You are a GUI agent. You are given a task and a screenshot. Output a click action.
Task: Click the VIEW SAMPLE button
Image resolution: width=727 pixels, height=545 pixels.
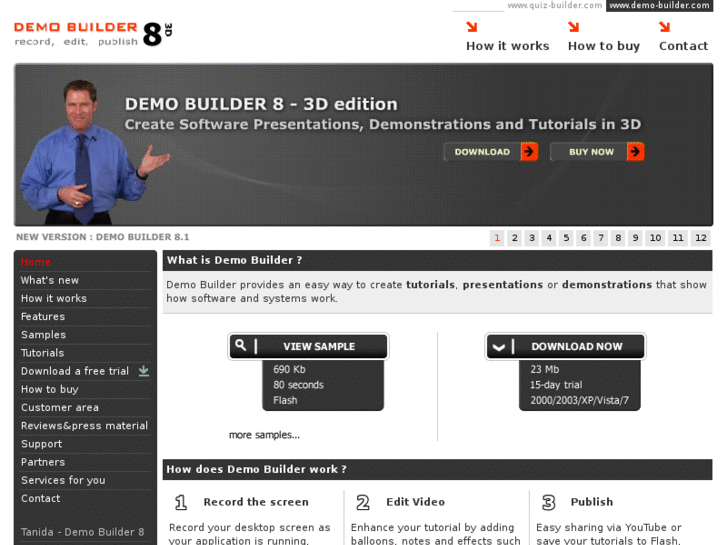308,346
